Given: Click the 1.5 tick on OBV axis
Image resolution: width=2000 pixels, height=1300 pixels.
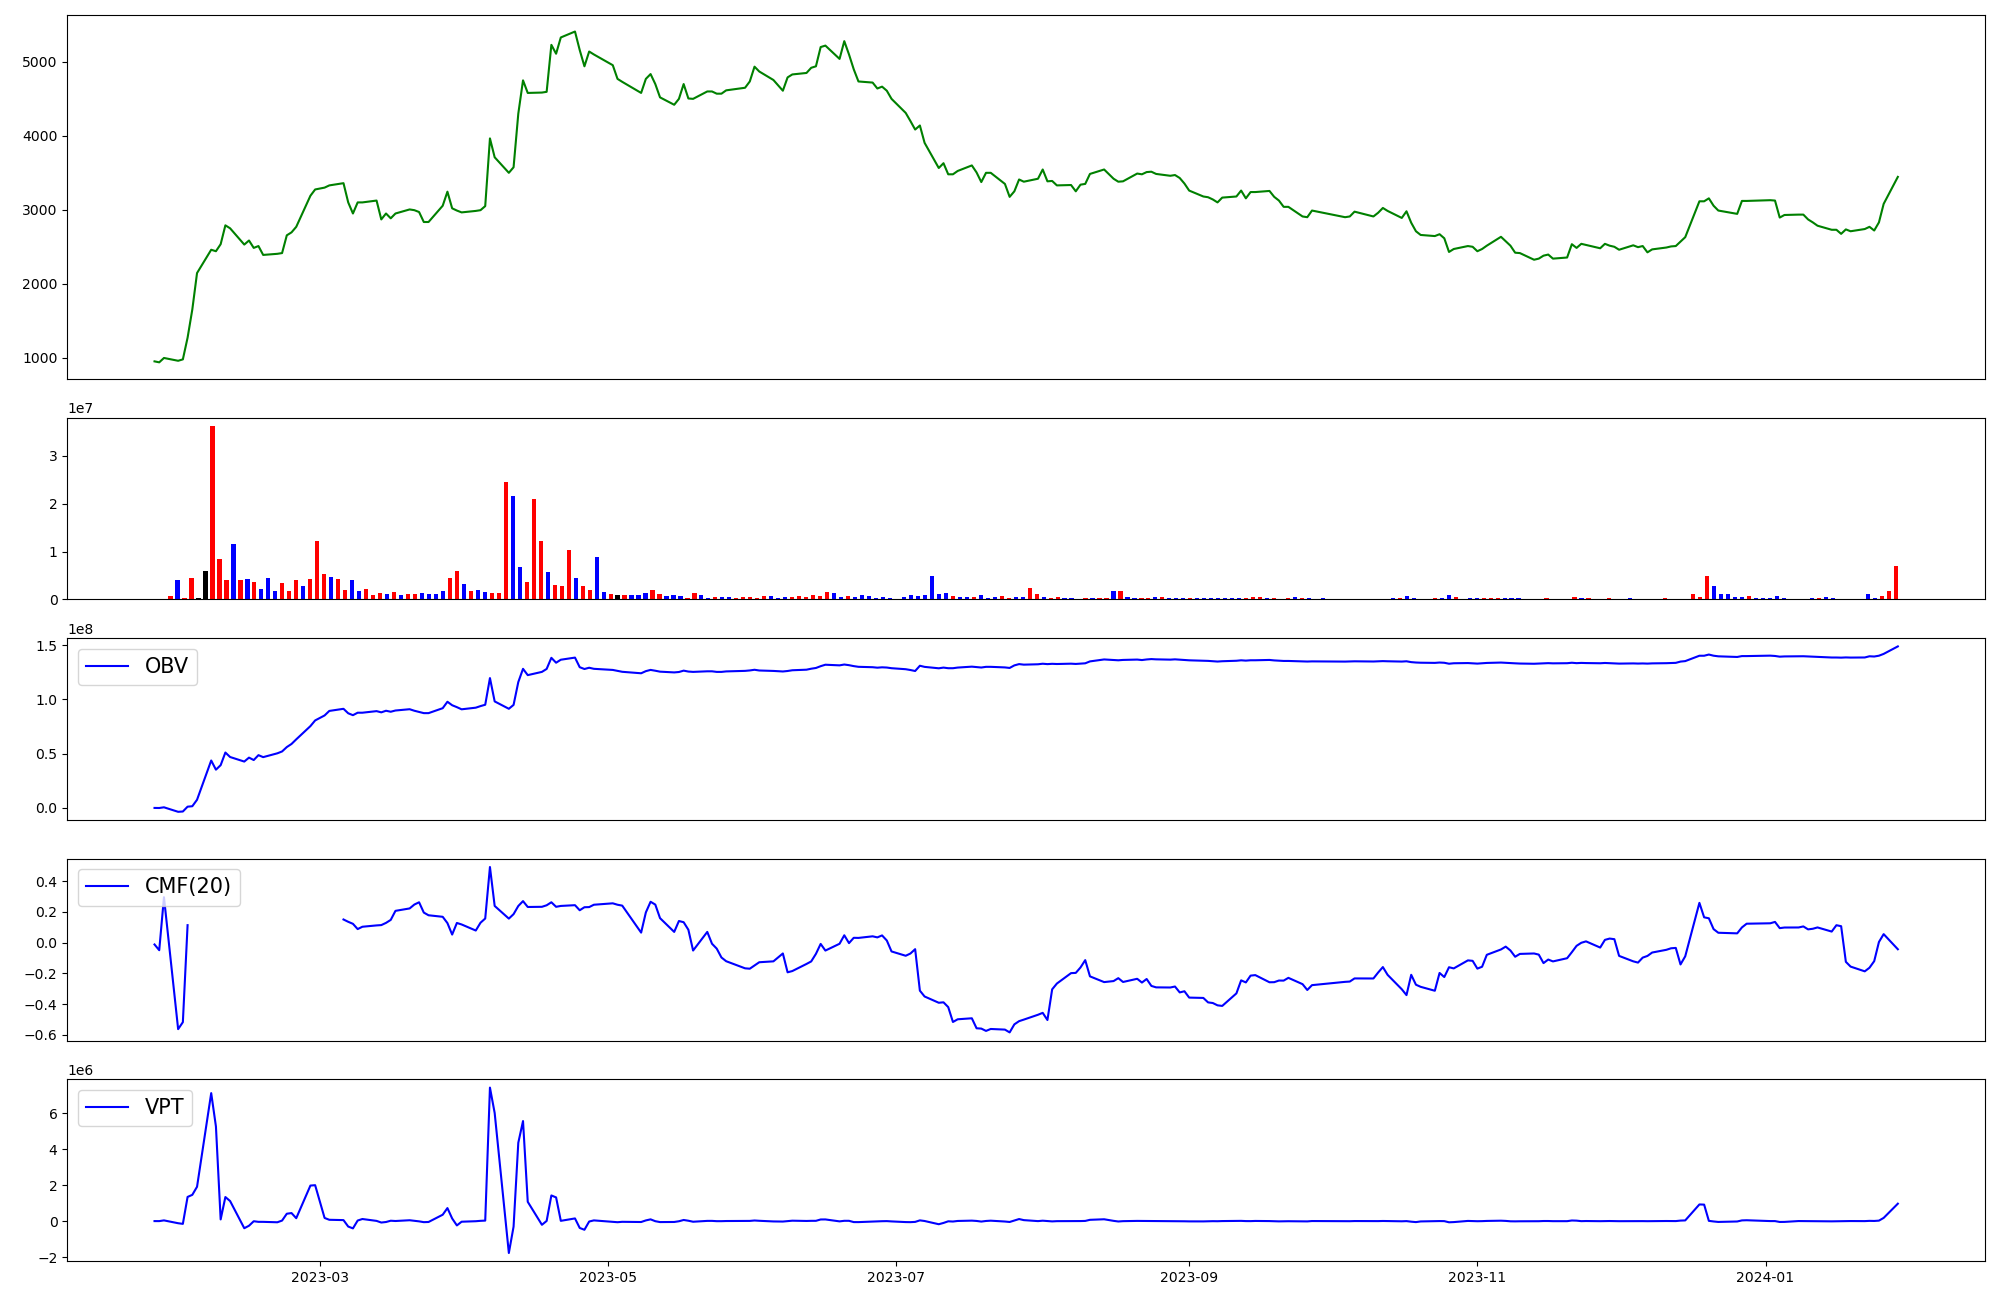Looking at the screenshot, I should point(46,646).
